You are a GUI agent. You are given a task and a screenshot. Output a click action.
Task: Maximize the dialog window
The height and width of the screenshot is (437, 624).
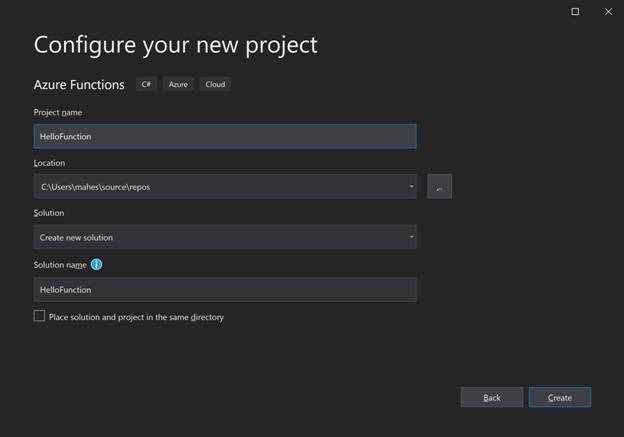point(575,12)
